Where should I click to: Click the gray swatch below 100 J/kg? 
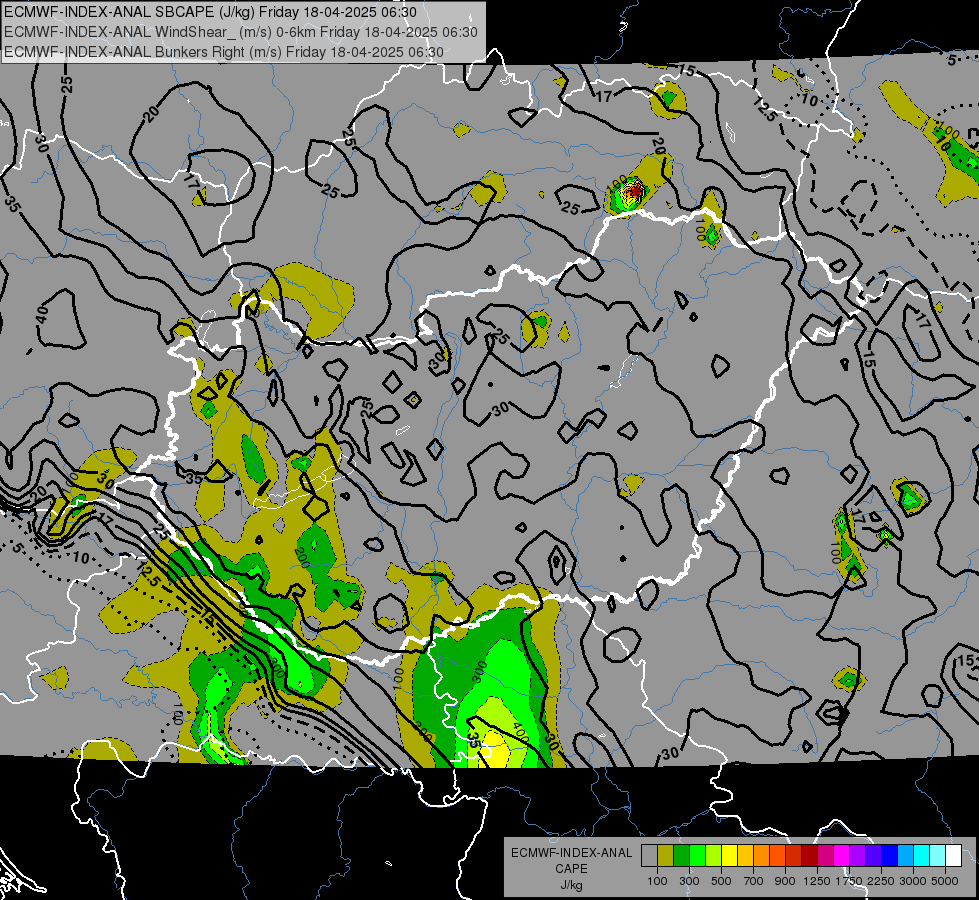tap(649, 856)
